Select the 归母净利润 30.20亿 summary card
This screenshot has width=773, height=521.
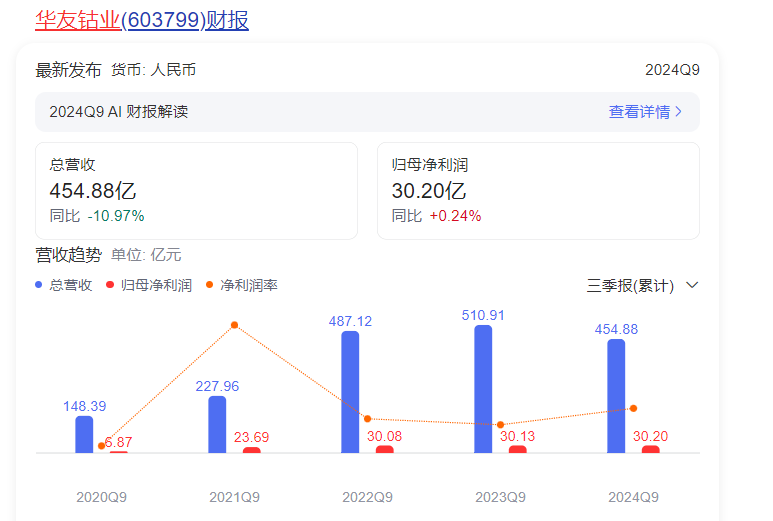click(x=538, y=191)
